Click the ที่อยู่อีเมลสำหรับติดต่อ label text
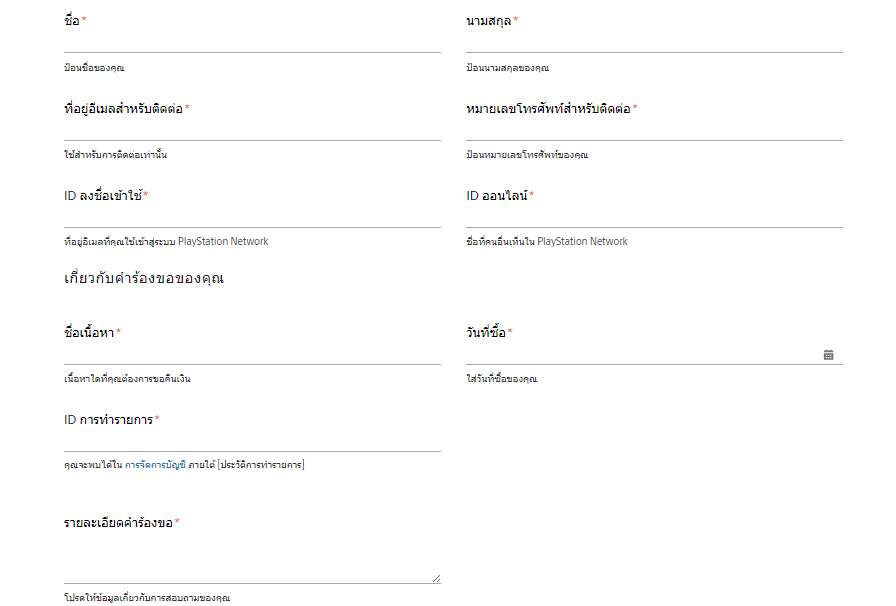Image resolution: width=896 pixels, height=606 pixels. tap(123, 108)
